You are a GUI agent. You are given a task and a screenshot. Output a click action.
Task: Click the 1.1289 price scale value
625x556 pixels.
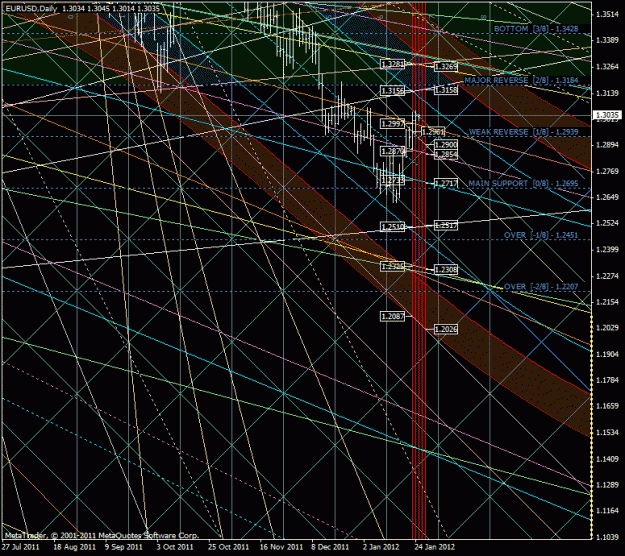[607, 485]
